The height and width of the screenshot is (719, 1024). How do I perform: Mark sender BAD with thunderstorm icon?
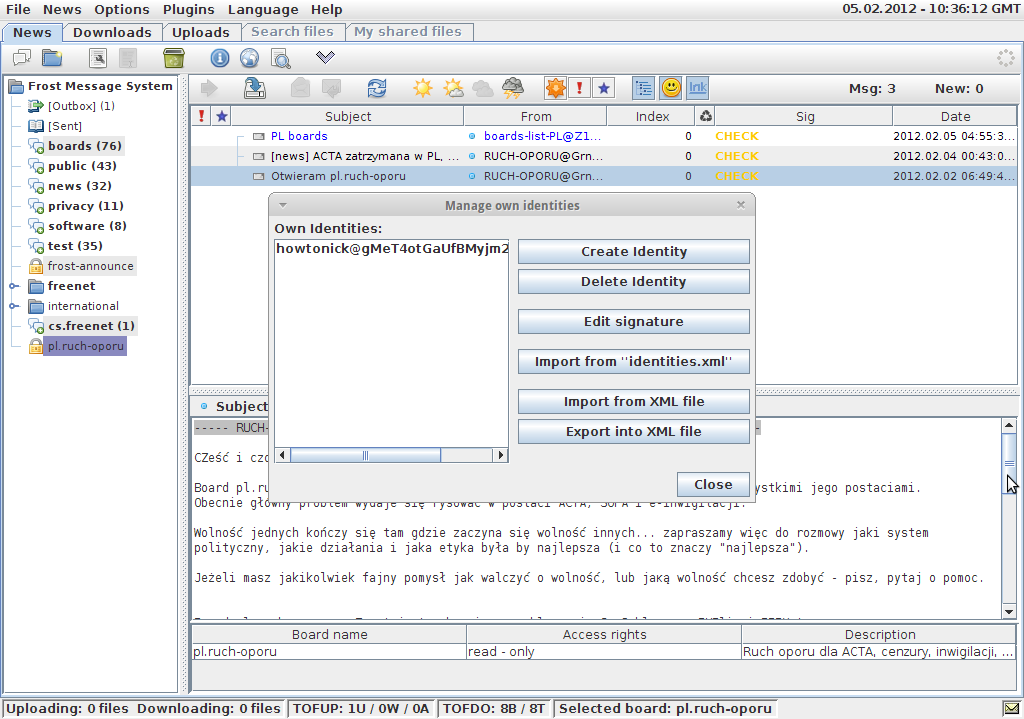513,88
